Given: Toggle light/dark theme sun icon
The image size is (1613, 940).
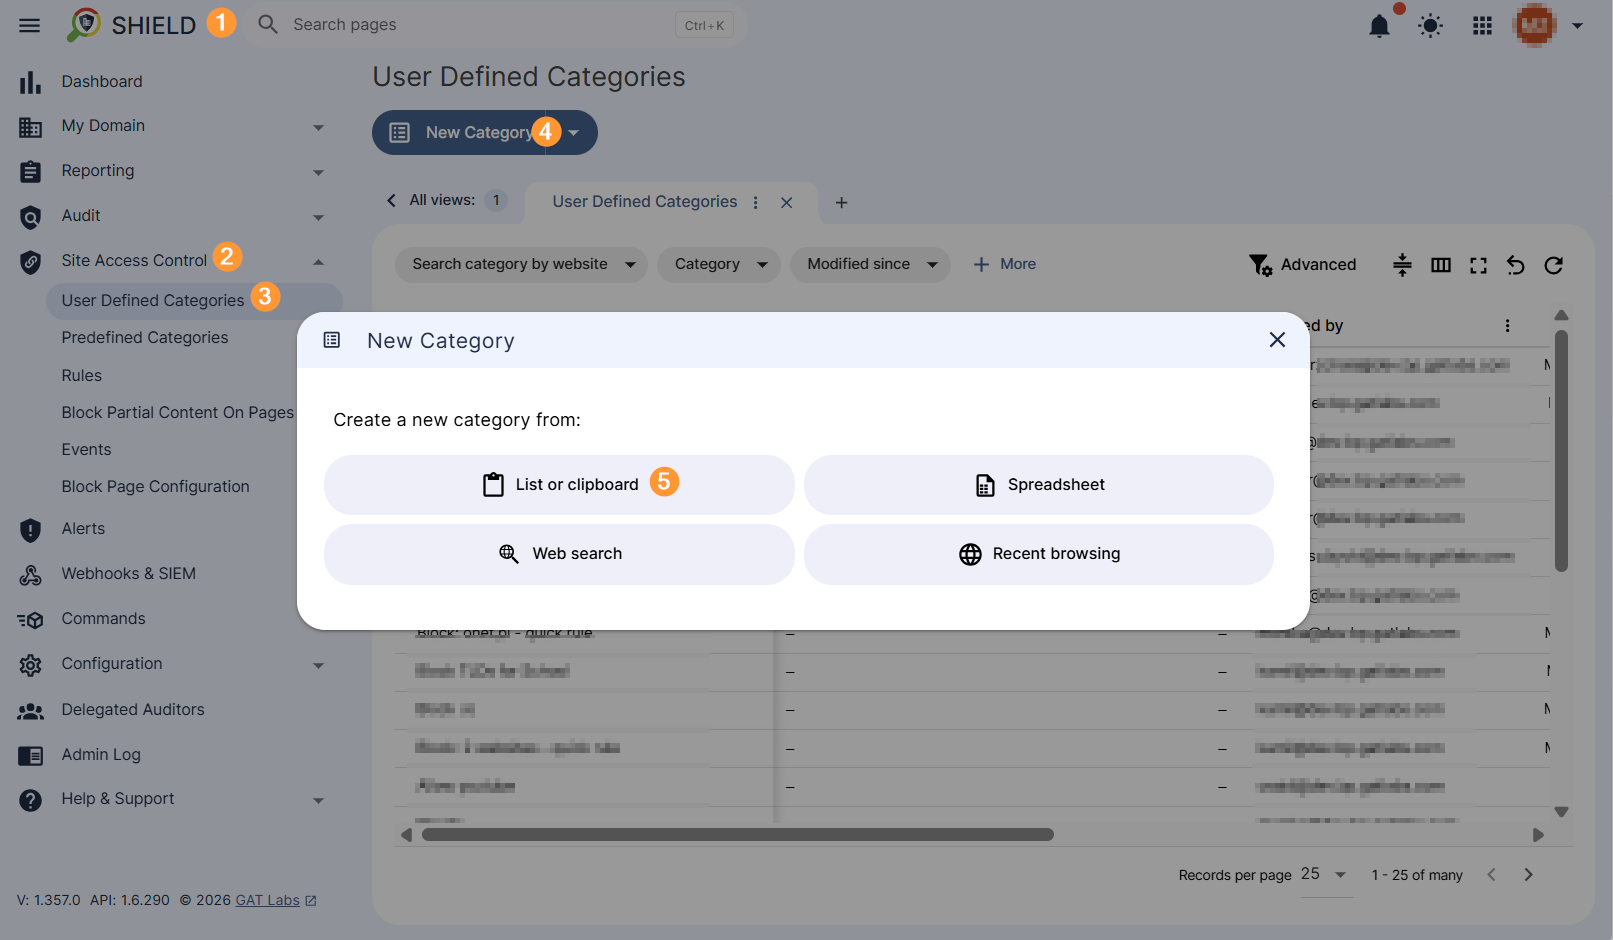Looking at the screenshot, I should tap(1430, 26).
